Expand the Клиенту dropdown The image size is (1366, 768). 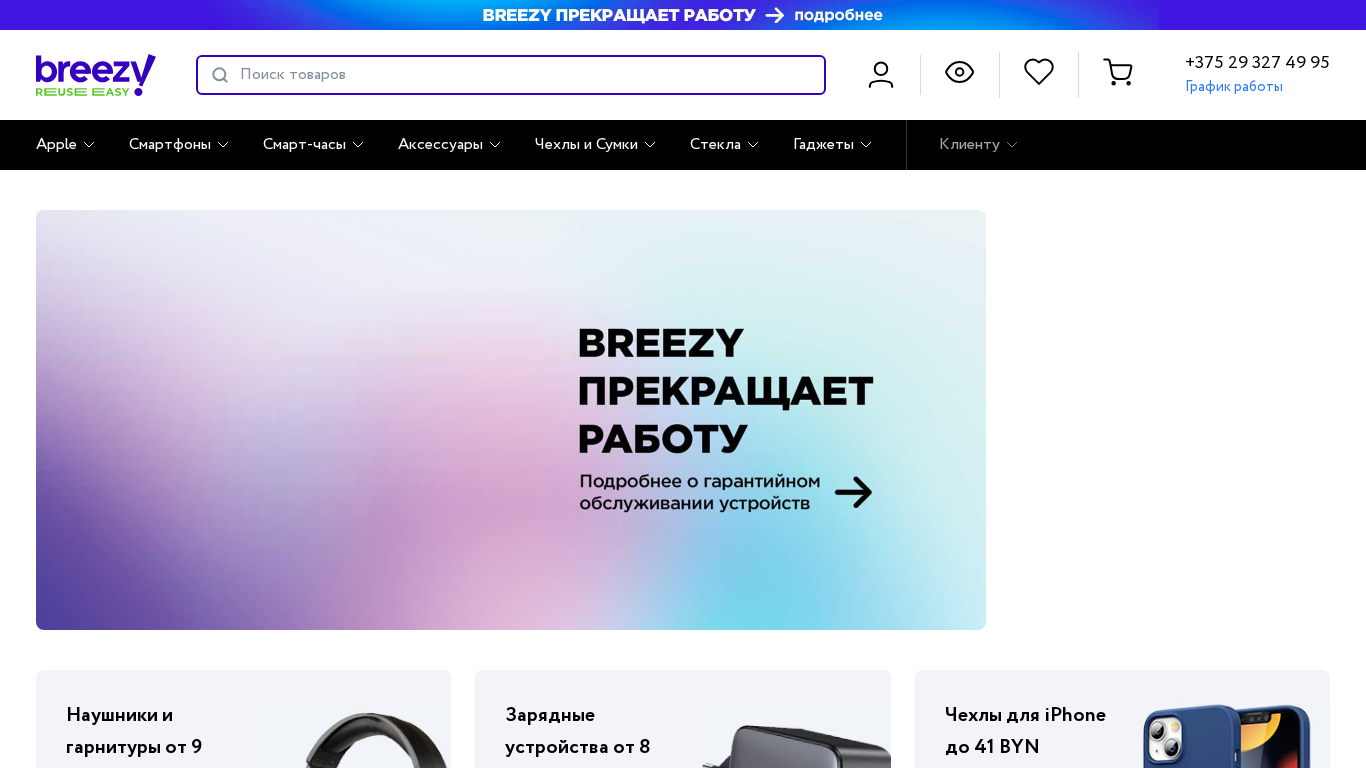pyautogui.click(x=978, y=145)
